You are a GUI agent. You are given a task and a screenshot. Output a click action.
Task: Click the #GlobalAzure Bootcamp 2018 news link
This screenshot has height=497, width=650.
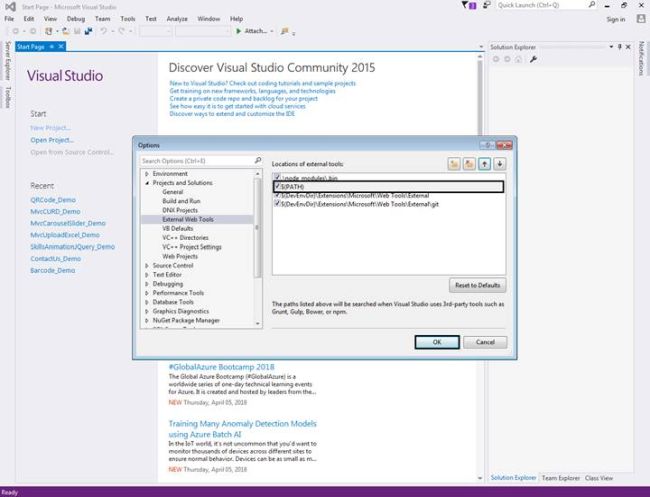(221, 367)
